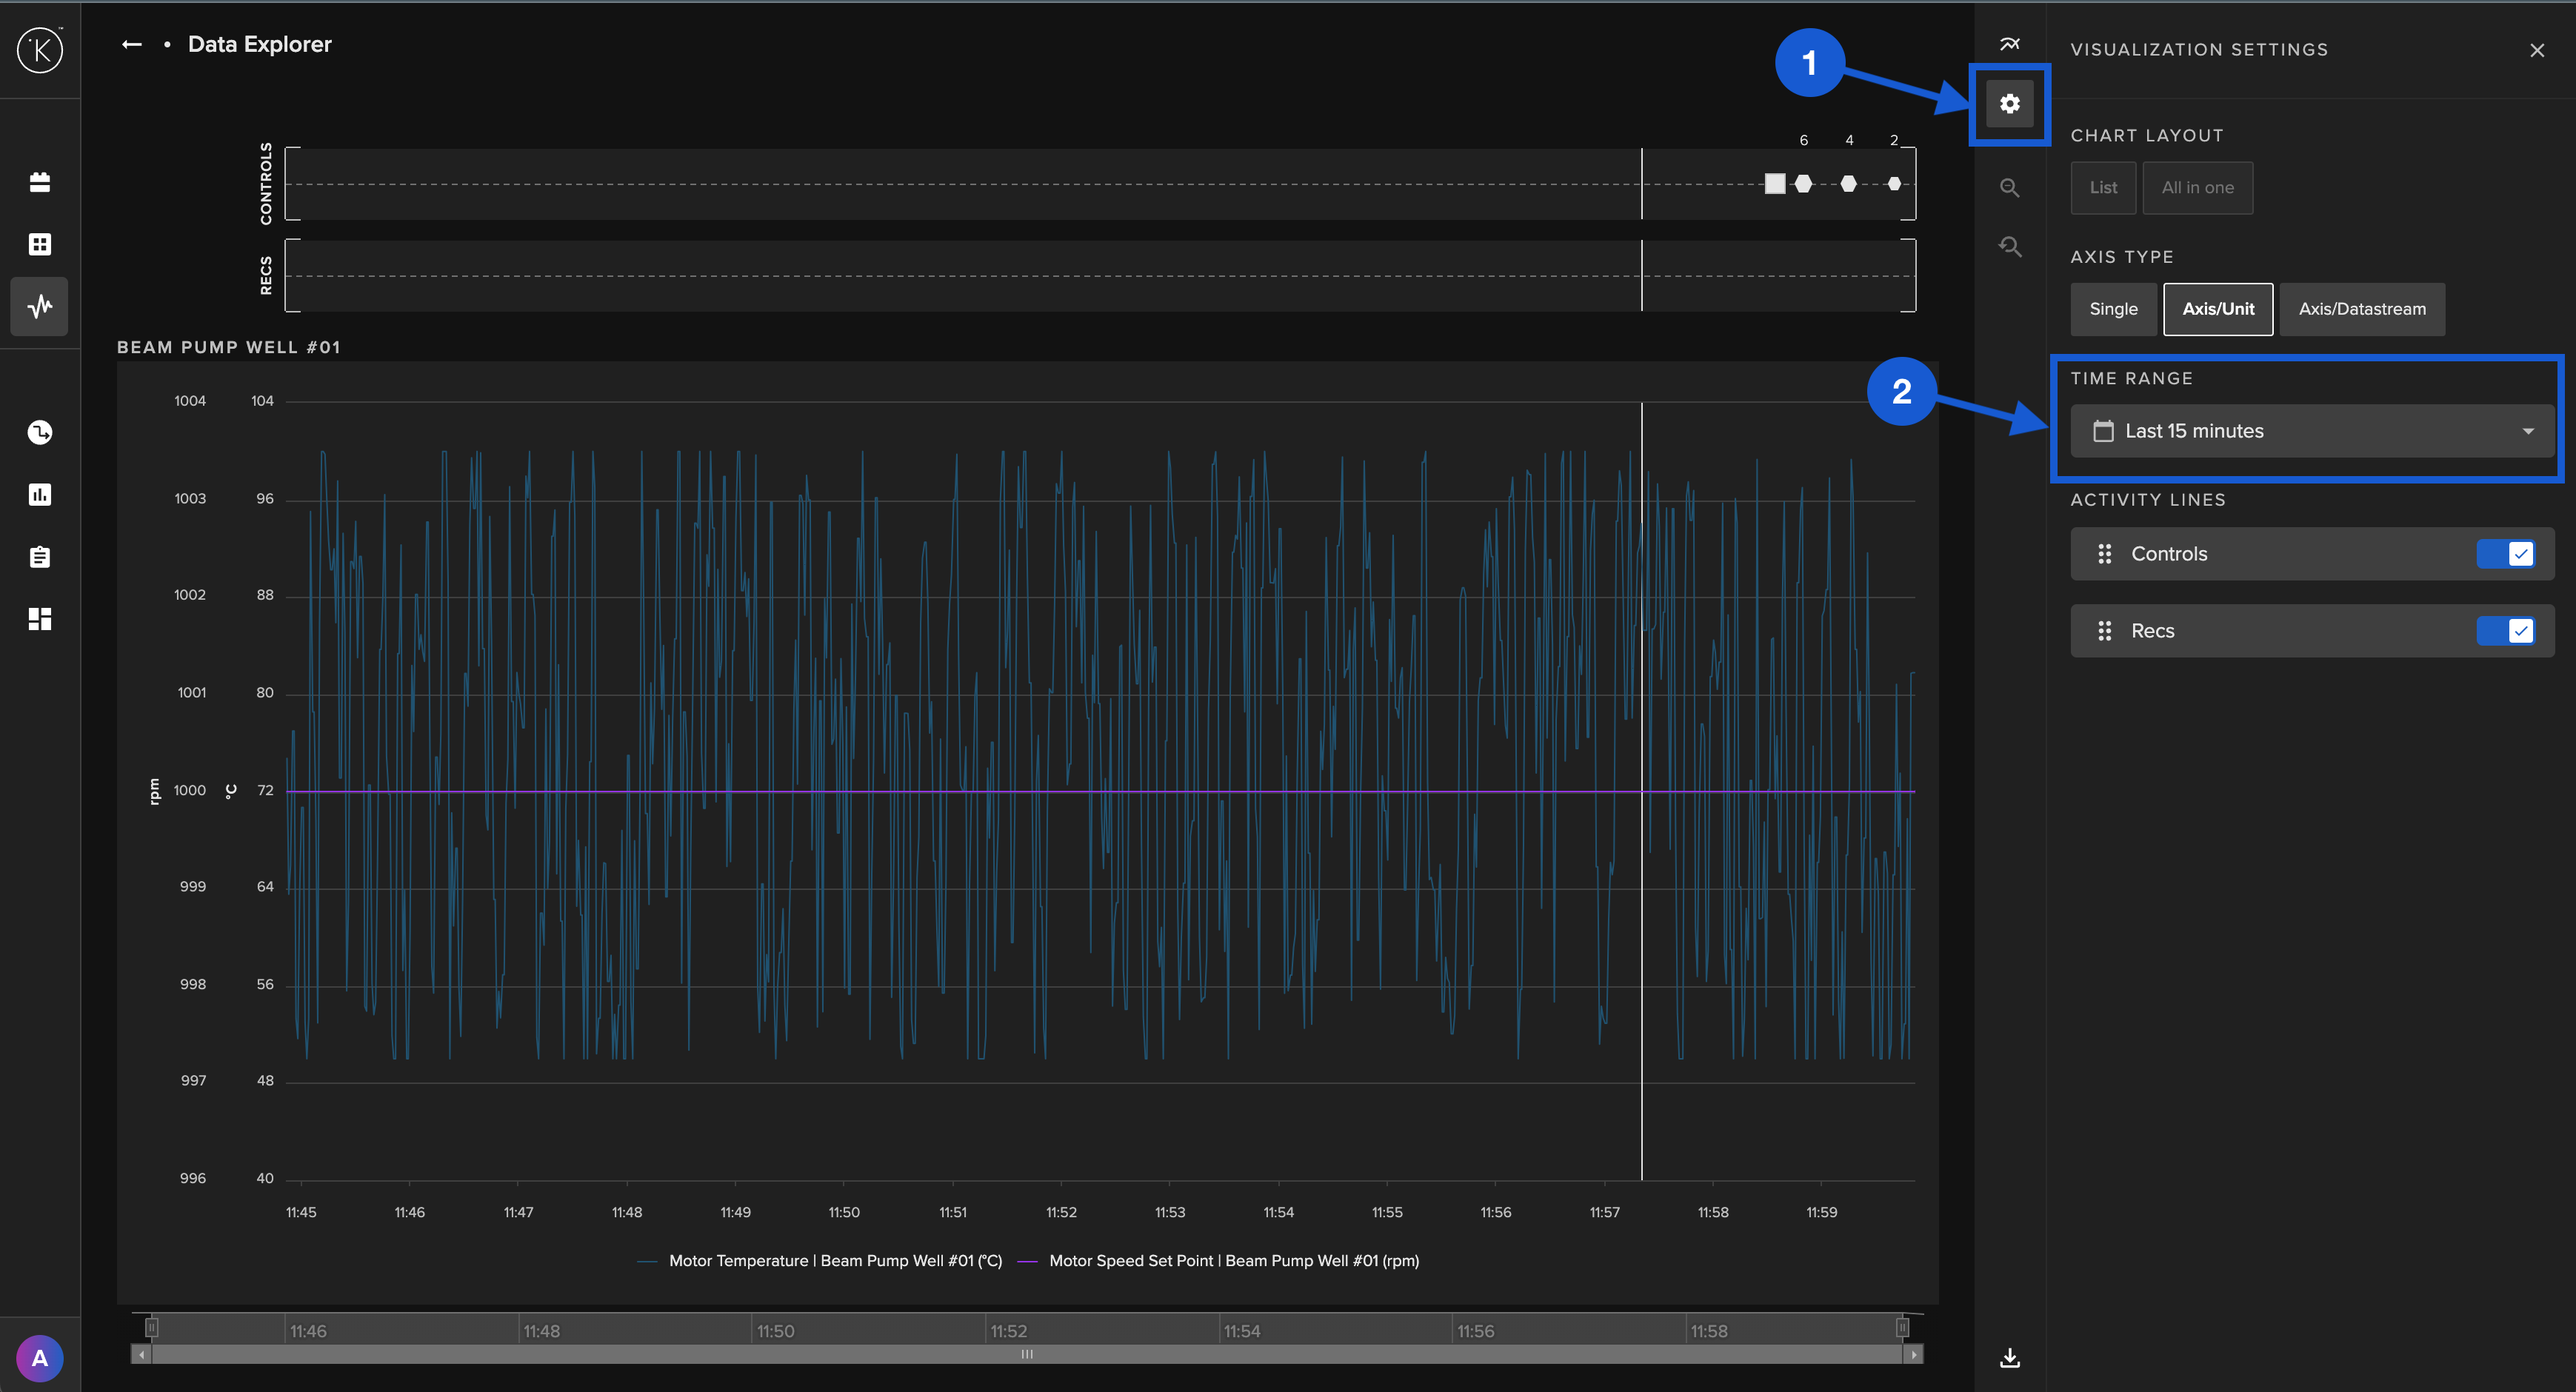The height and width of the screenshot is (1392, 2576).
Task: Click the timeline scrollbar center handle
Action: 1027,1354
